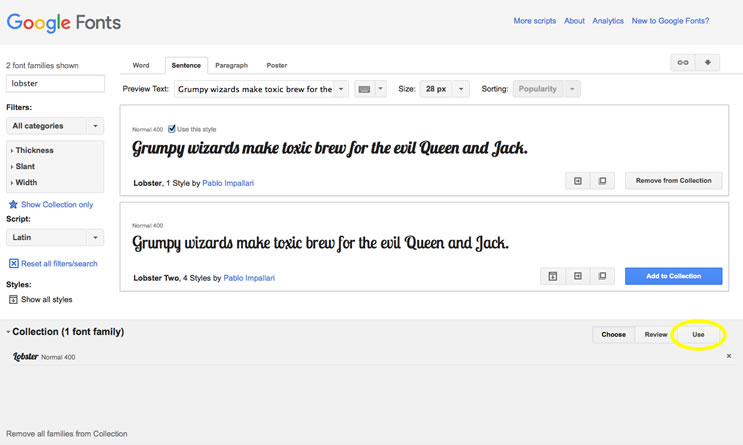Click the blue Add to Collection button
Screen dimensions: 743x445
point(673,276)
